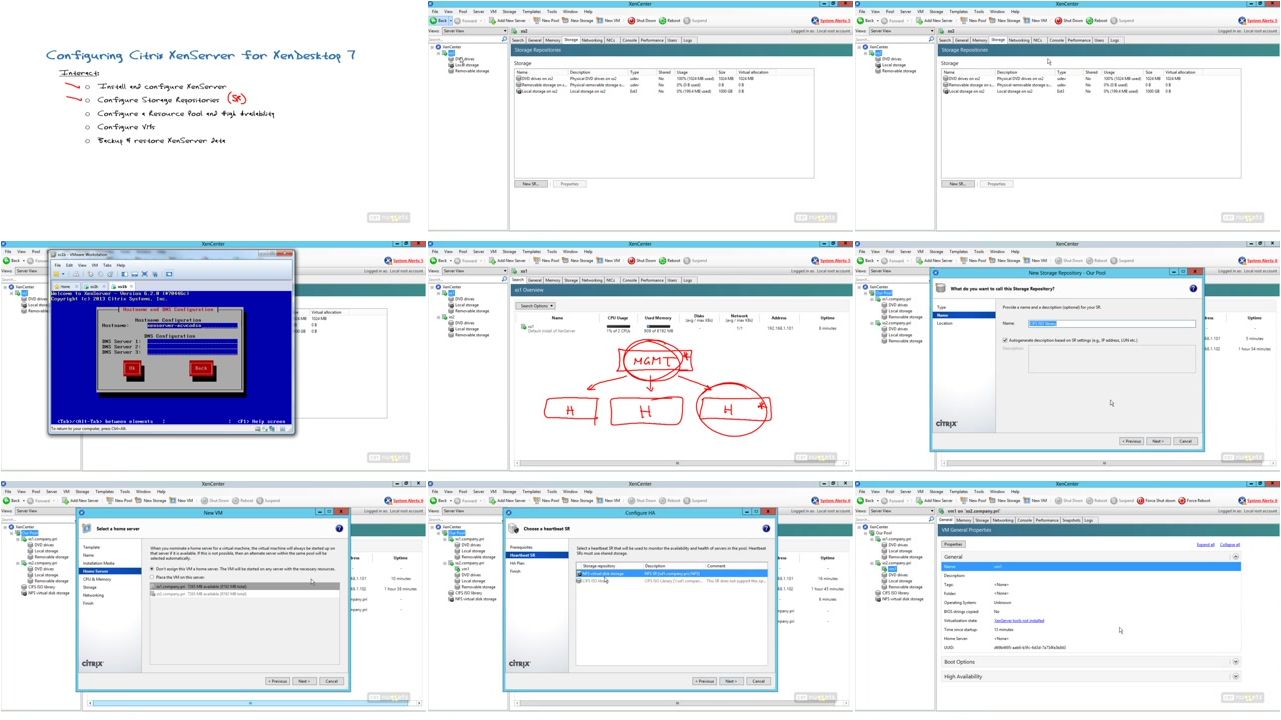Click Add New Server icon in xs1 Overview window
This screenshot has height=720, width=1281.
[x=492, y=260]
